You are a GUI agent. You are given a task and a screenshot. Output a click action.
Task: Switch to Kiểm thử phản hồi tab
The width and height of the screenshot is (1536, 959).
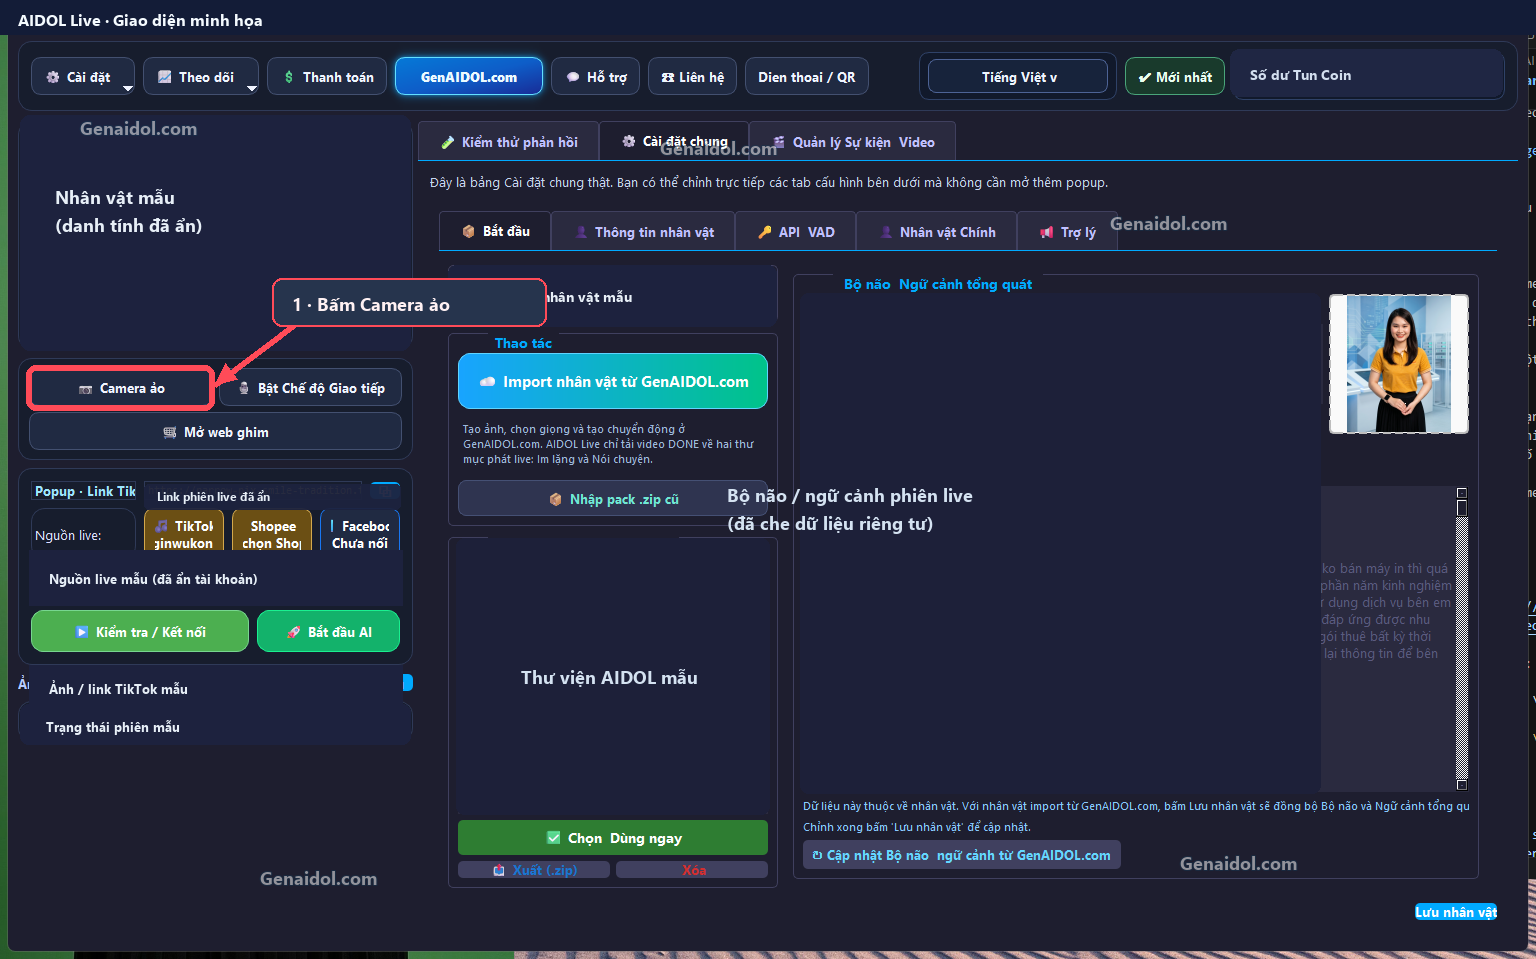pyautogui.click(x=509, y=142)
